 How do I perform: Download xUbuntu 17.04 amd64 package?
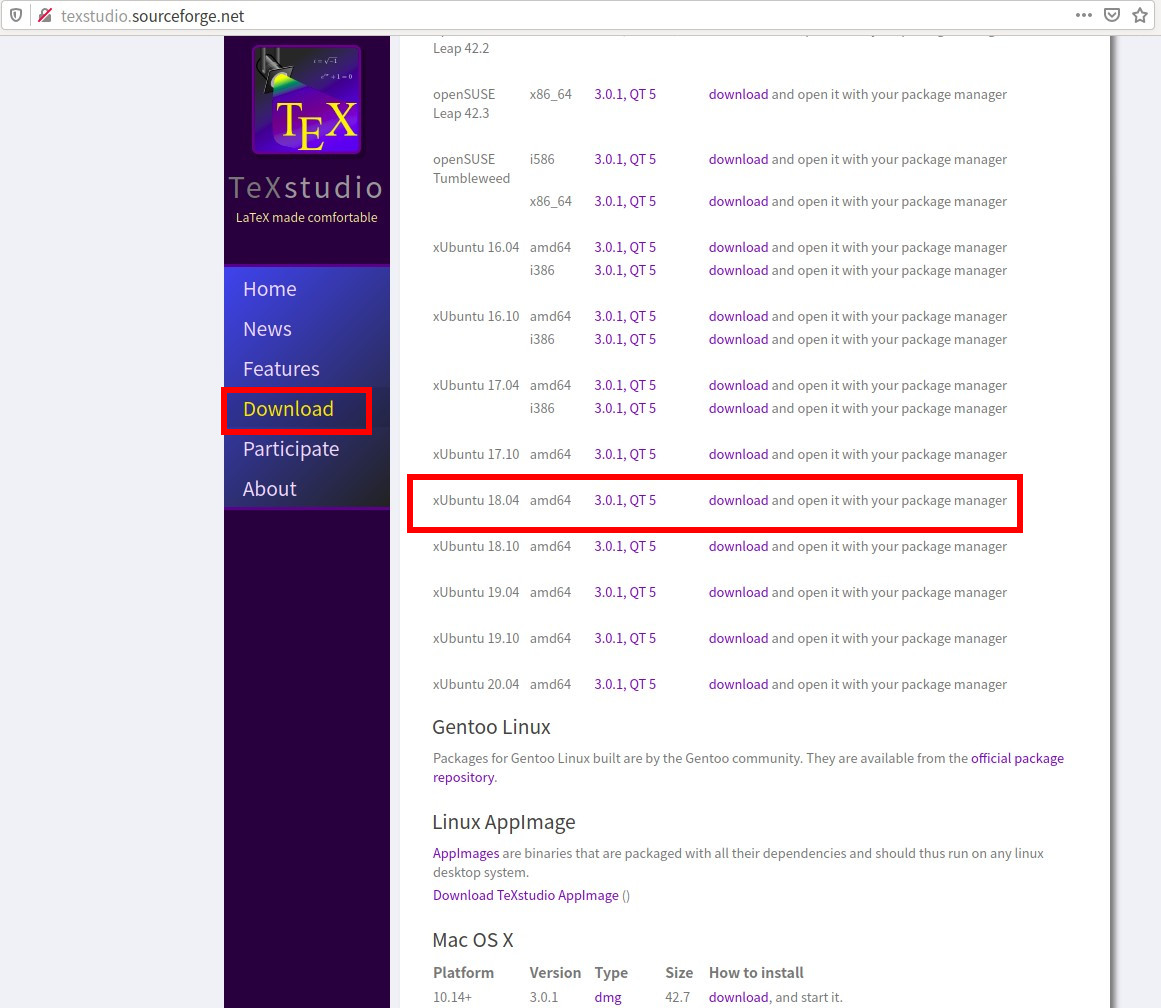[x=738, y=385]
